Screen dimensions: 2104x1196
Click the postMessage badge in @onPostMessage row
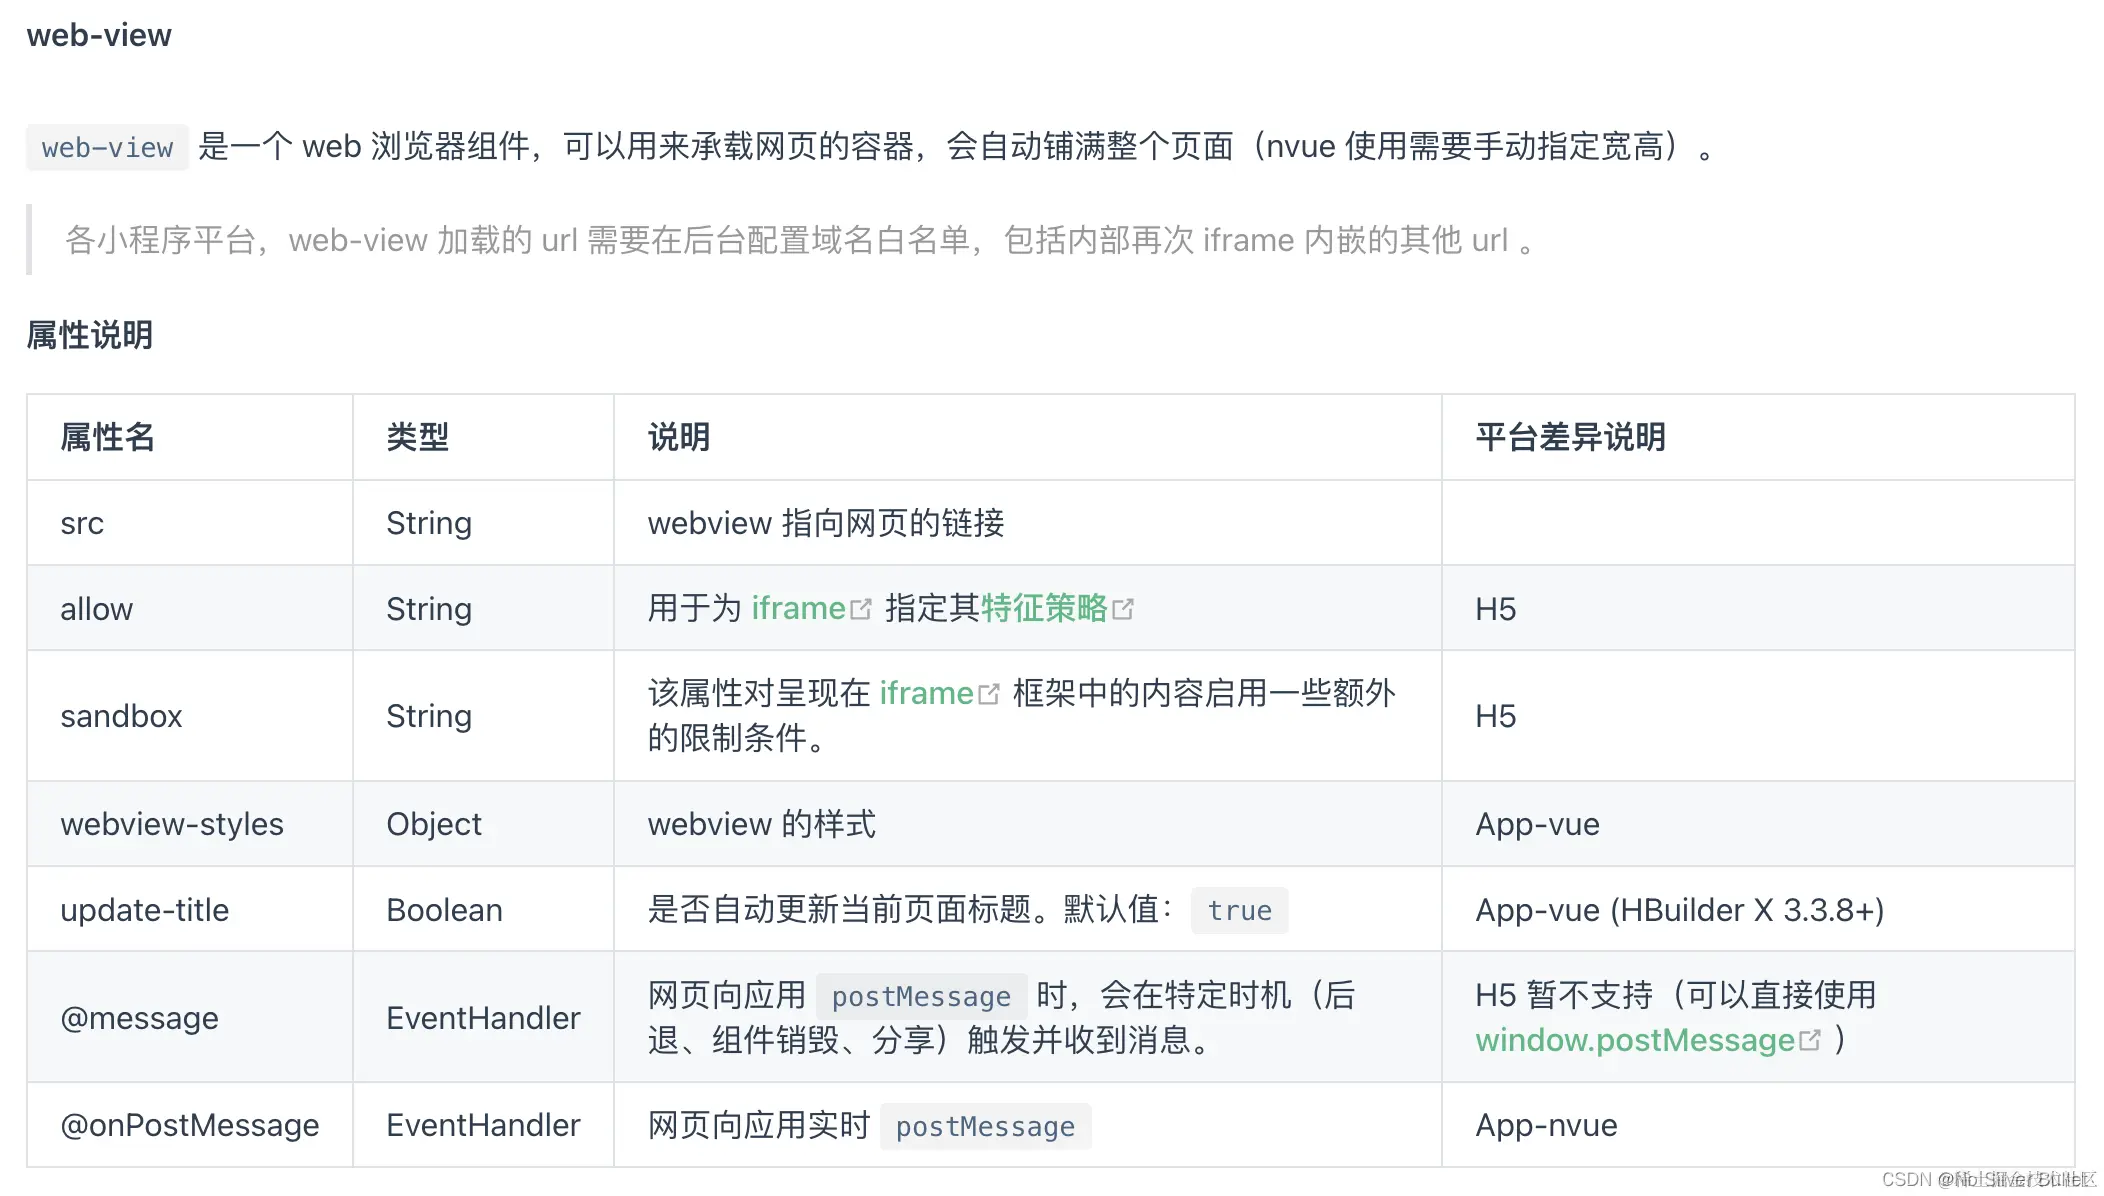(x=985, y=1126)
